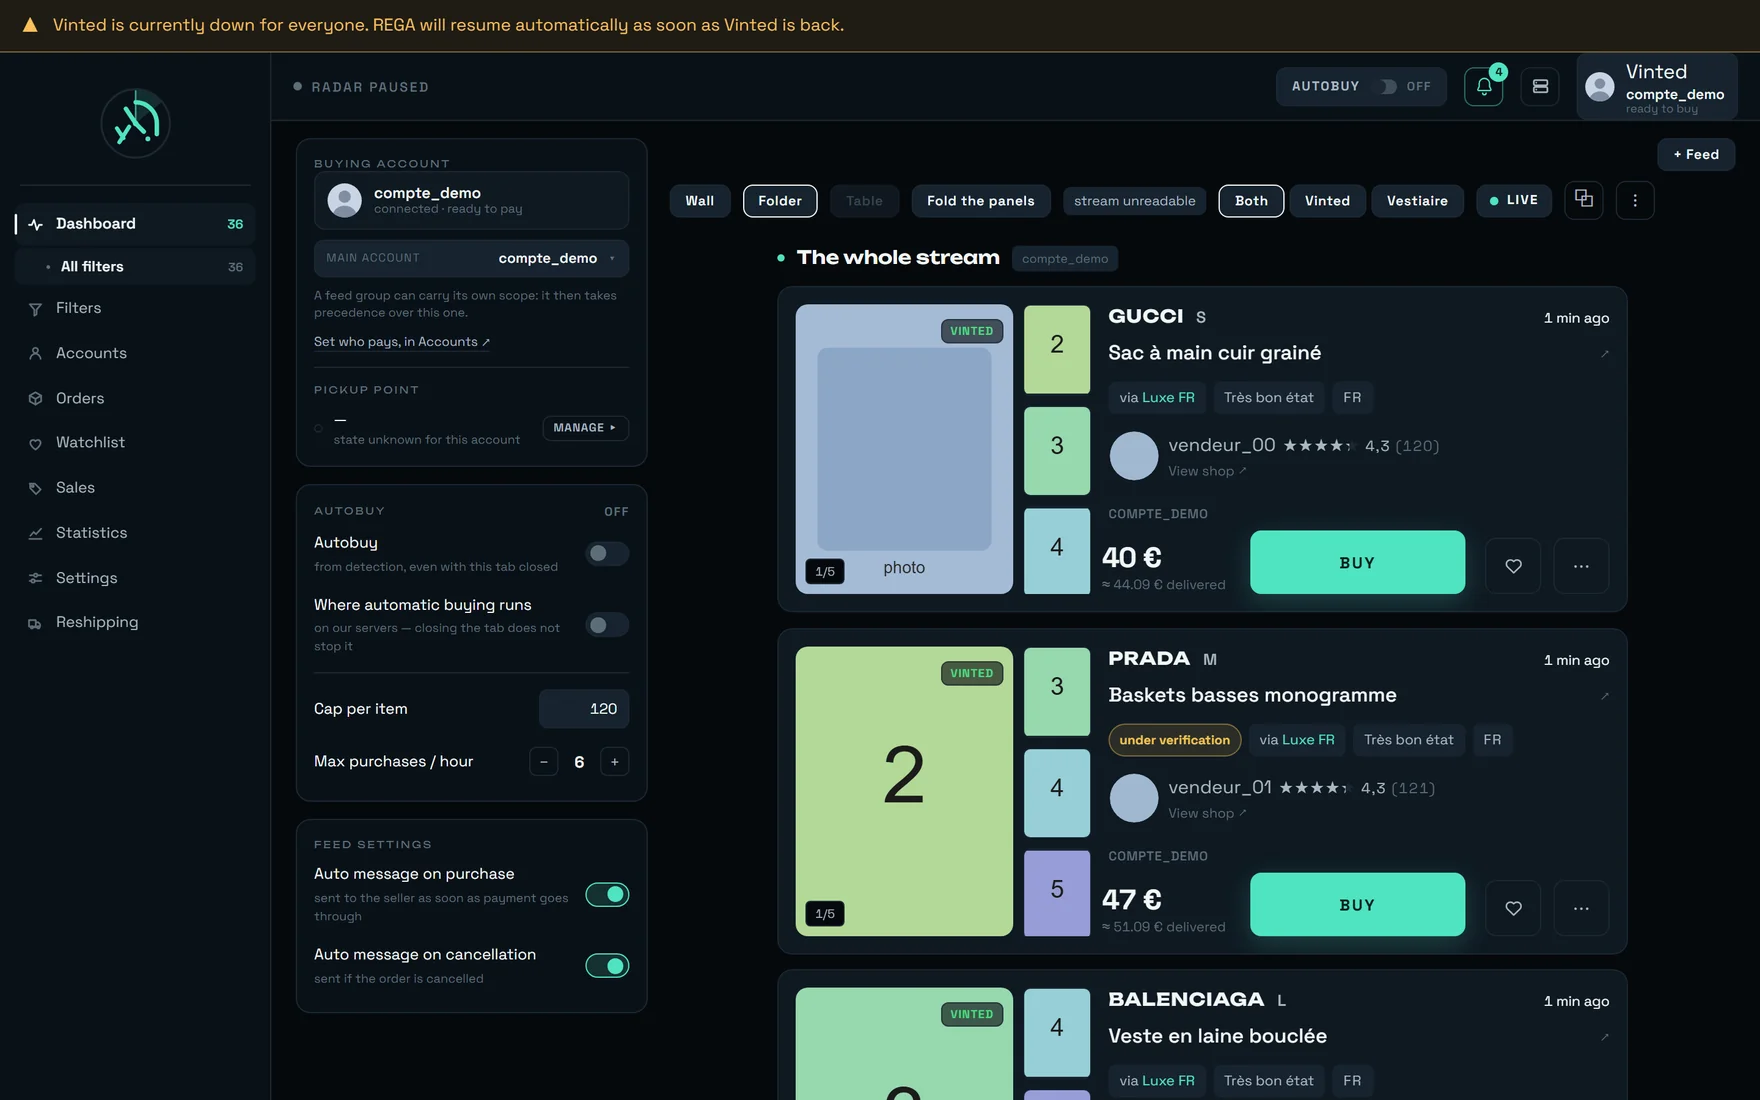1760x1100 pixels.
Task: Increase max purchases per hour
Action: click(x=615, y=762)
